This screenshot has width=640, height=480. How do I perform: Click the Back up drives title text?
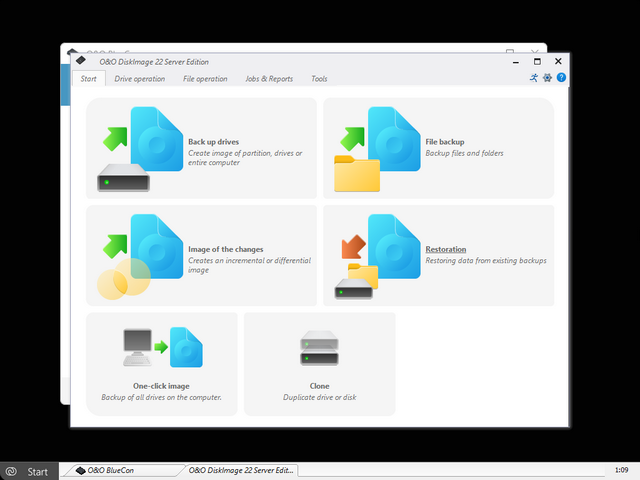[213, 142]
